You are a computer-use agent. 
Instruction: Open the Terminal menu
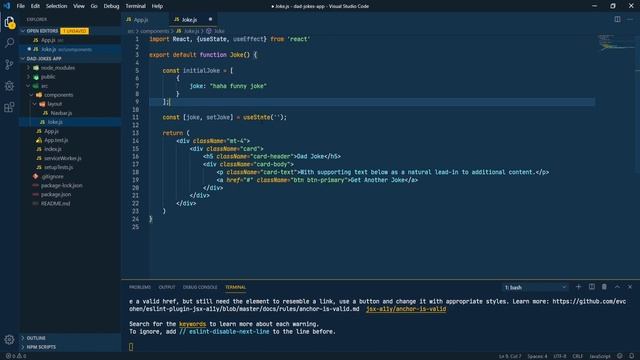coord(136,6)
